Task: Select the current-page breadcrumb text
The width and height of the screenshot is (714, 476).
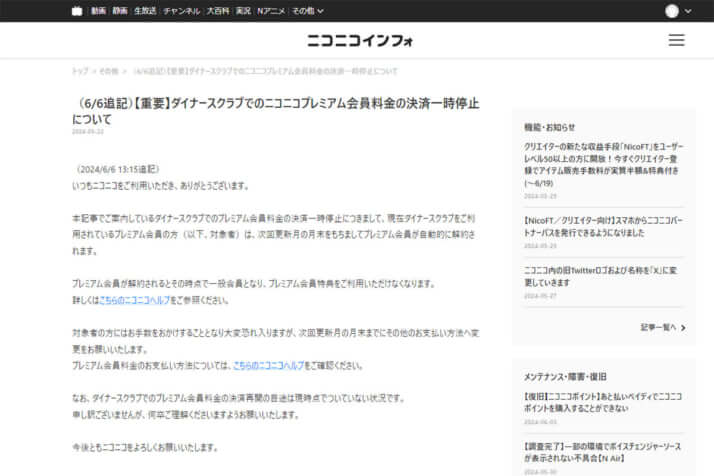Action: pos(265,71)
